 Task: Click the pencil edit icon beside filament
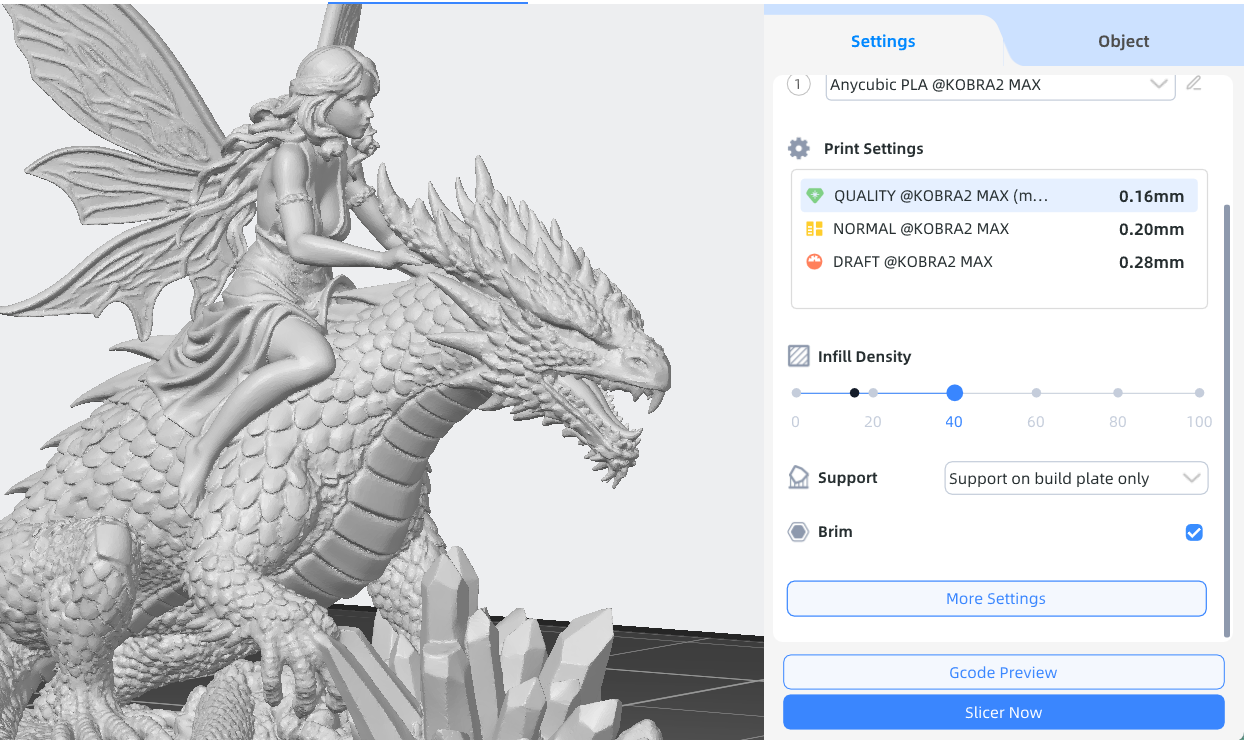click(1193, 84)
